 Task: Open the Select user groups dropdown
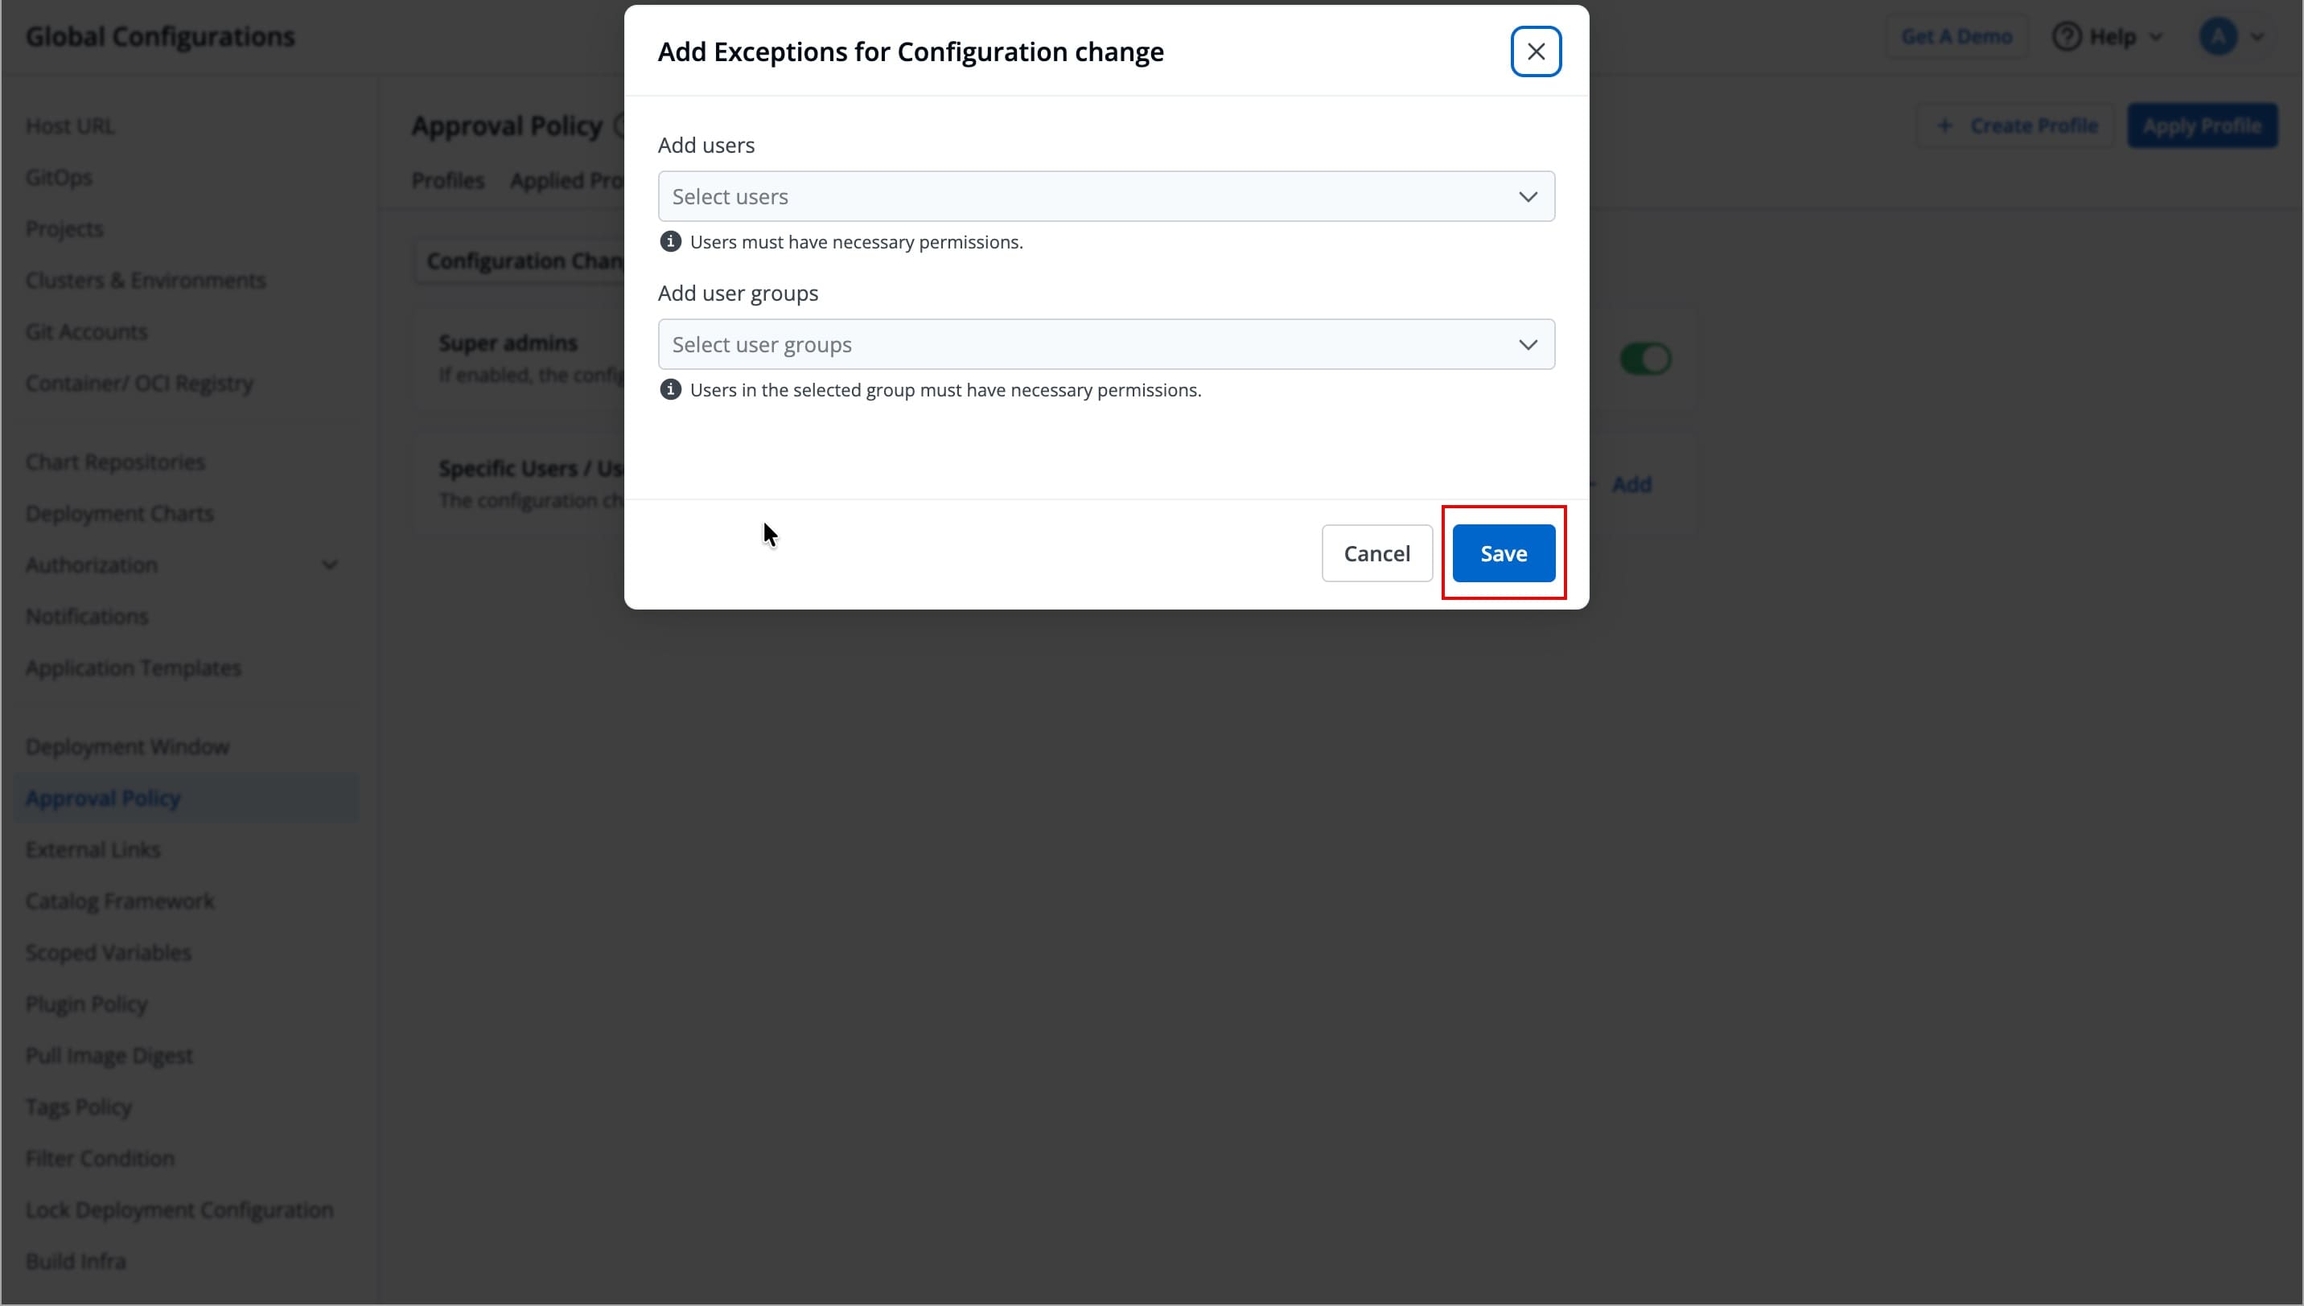(x=1105, y=345)
